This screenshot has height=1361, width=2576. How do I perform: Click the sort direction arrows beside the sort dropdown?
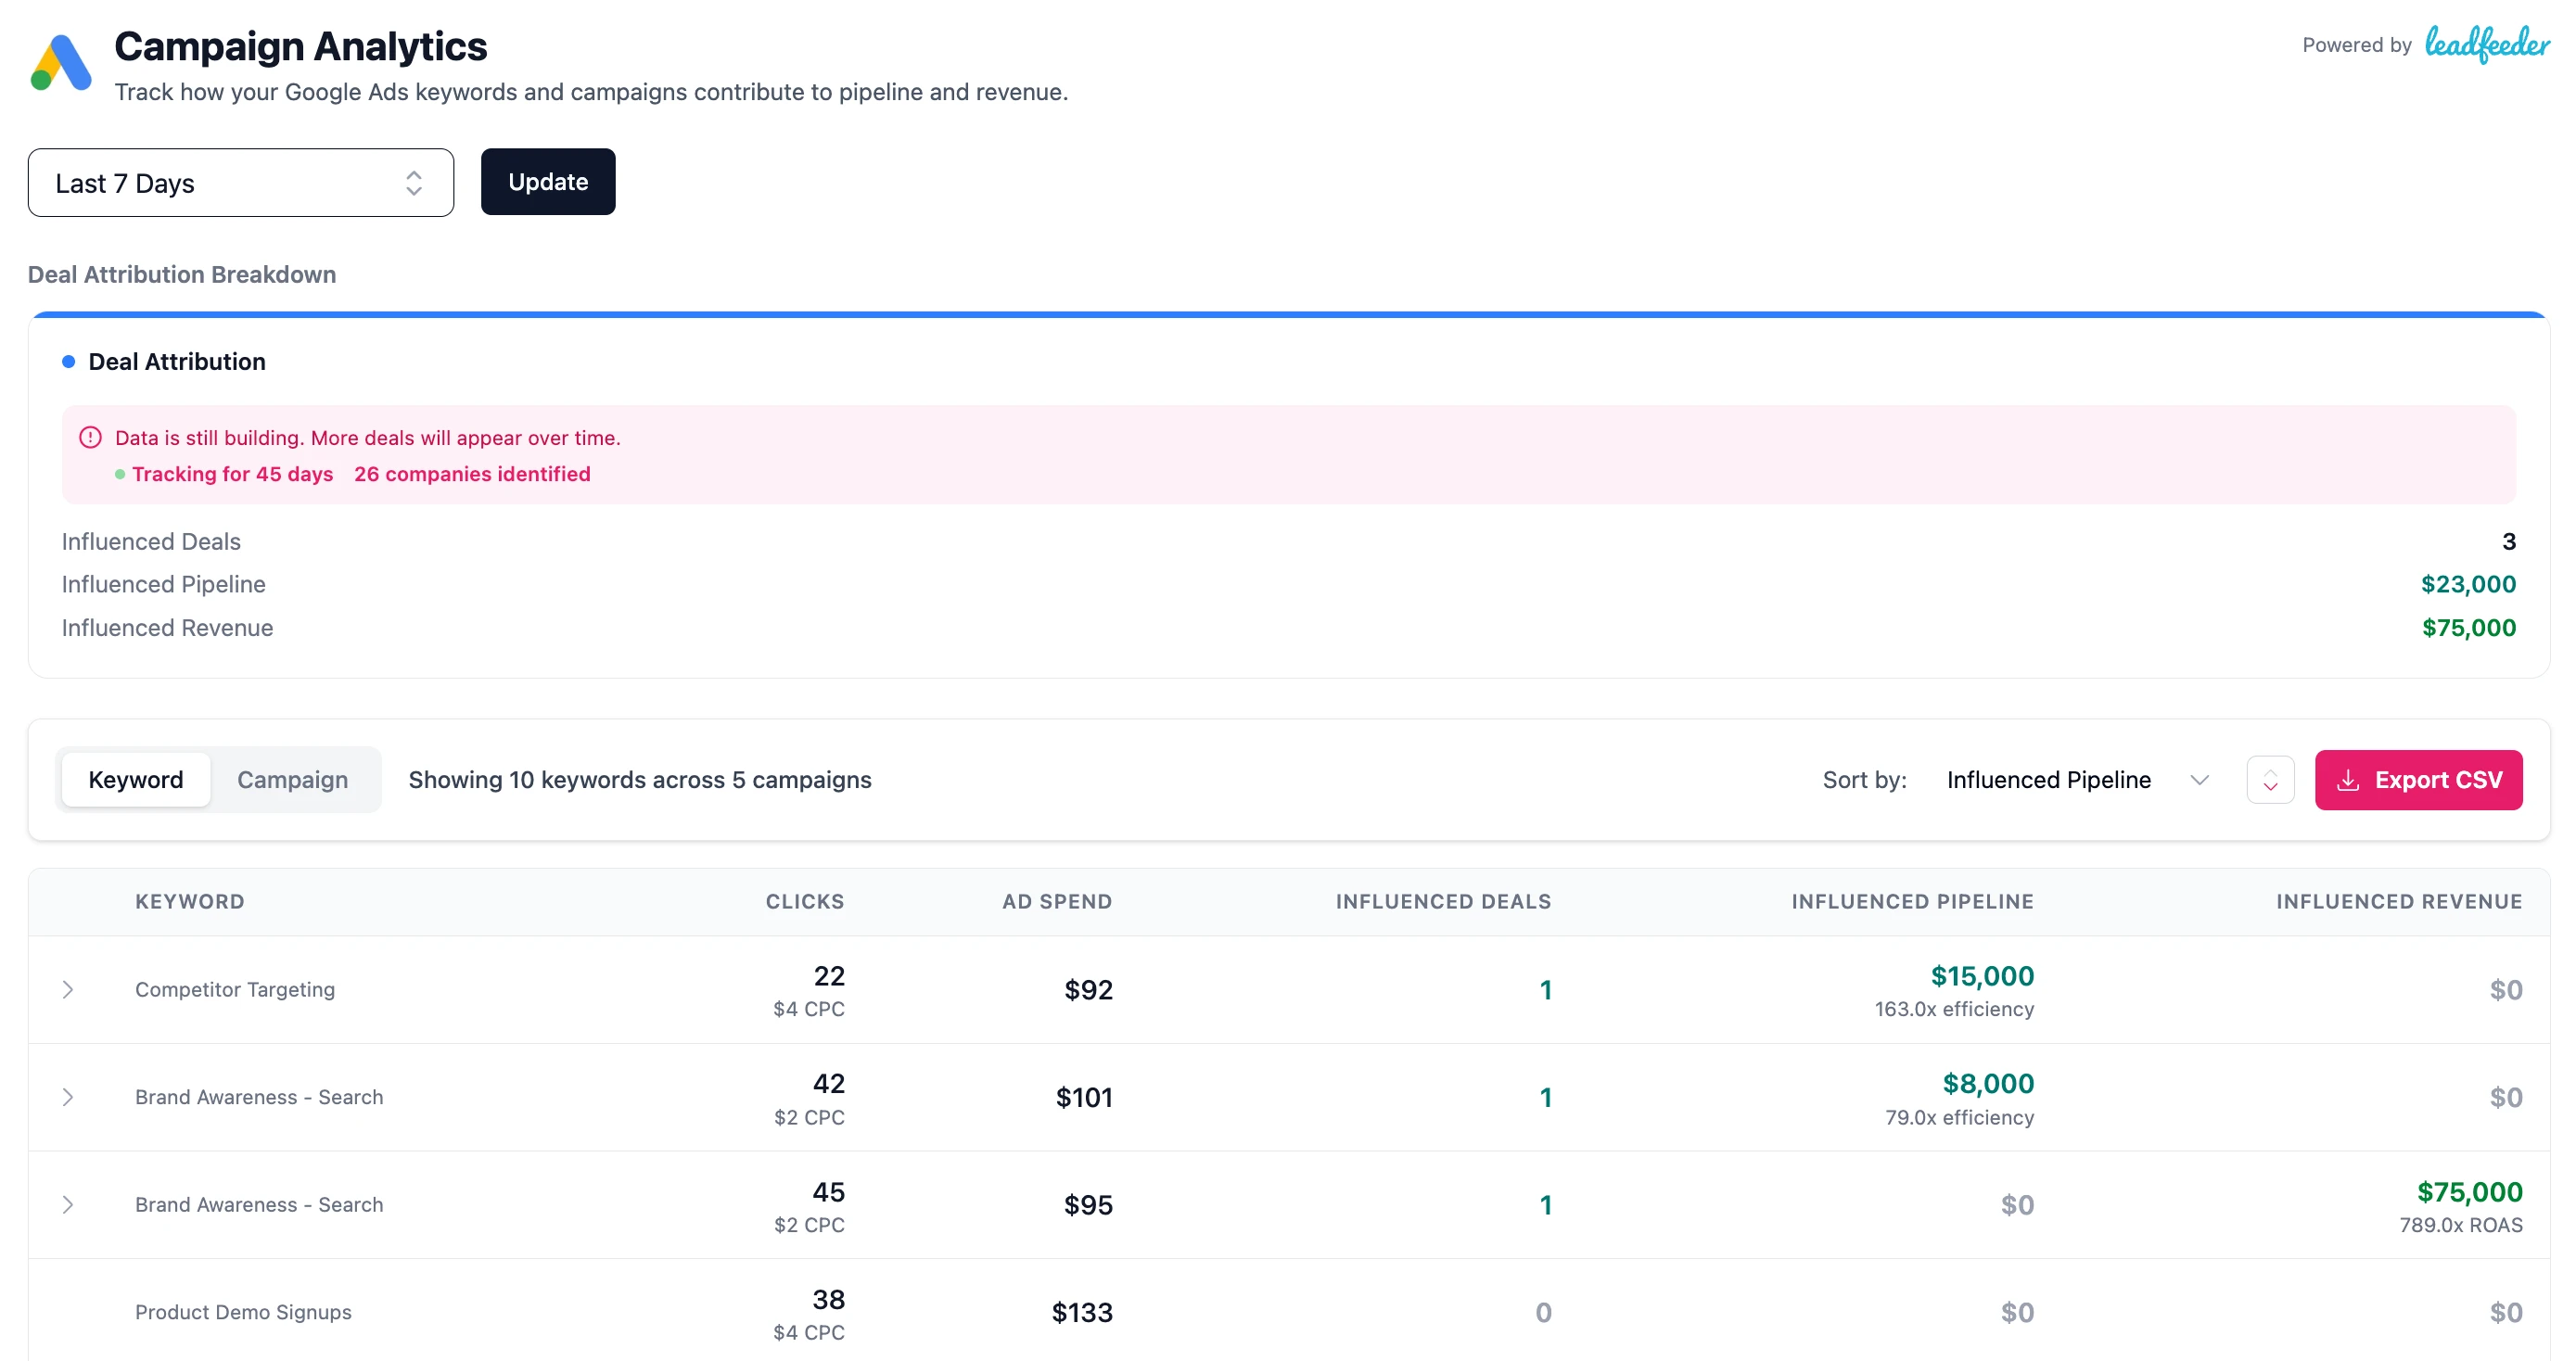[x=2270, y=779]
